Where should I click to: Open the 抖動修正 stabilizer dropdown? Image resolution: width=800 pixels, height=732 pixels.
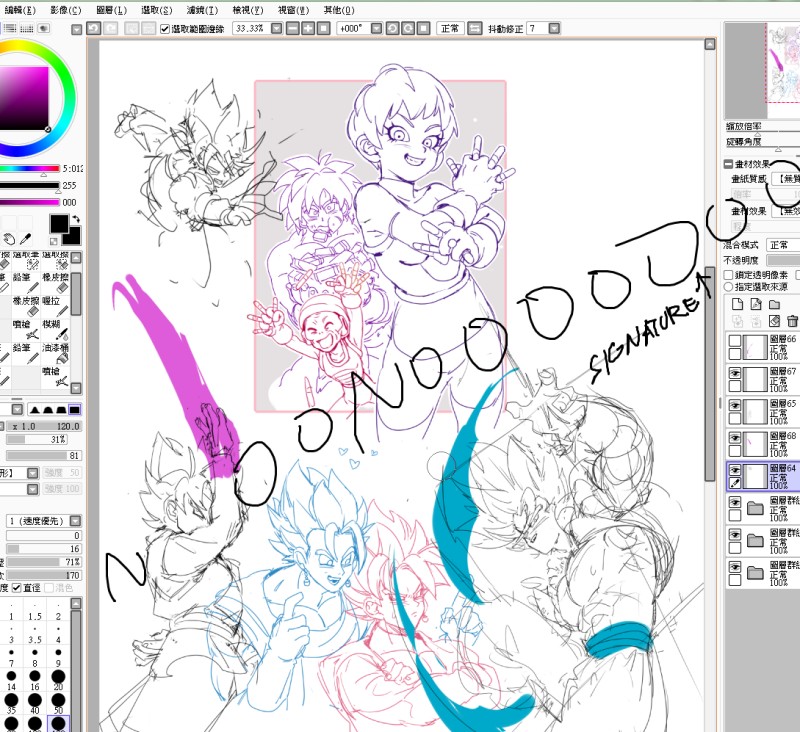(554, 29)
